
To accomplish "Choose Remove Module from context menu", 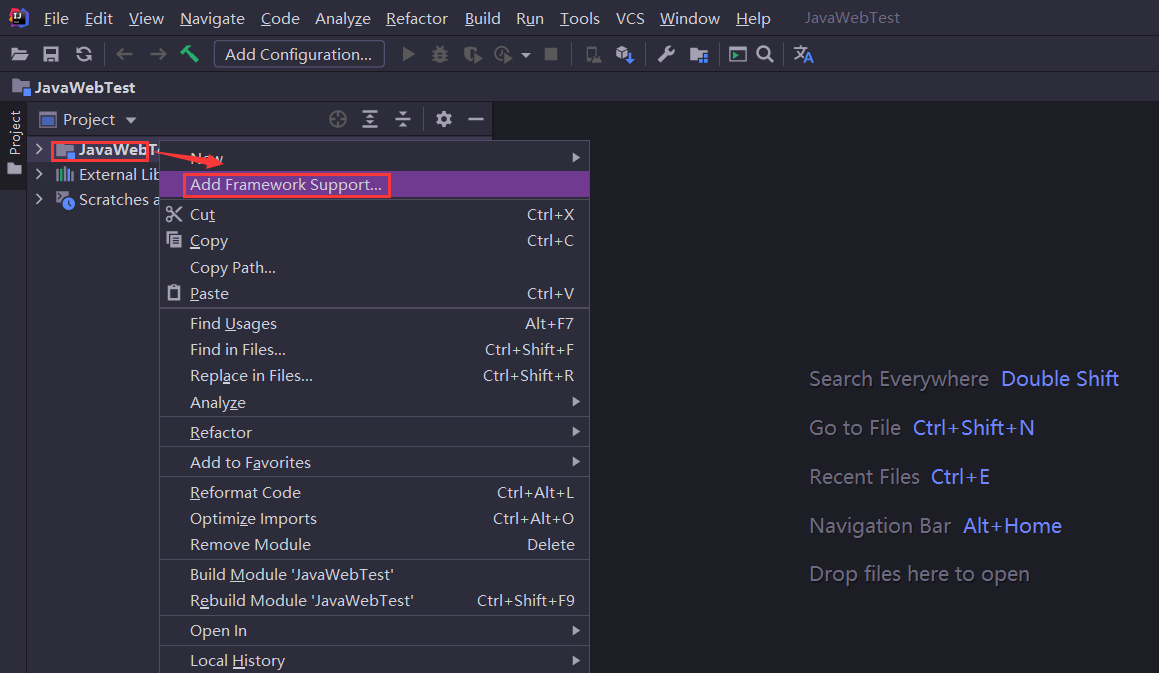I will (x=250, y=544).
